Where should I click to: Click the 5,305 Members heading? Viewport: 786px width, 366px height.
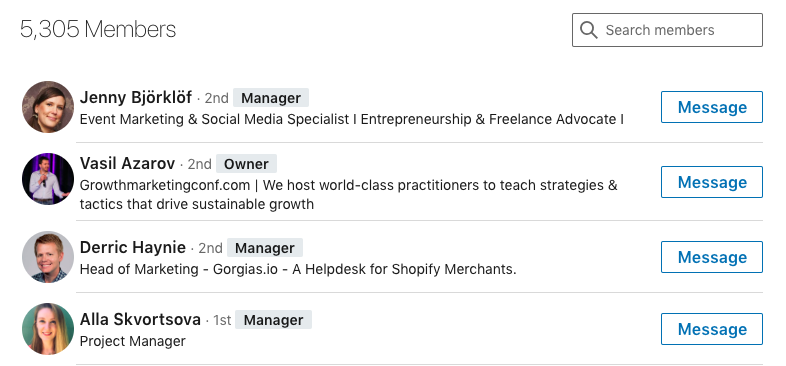click(x=98, y=30)
